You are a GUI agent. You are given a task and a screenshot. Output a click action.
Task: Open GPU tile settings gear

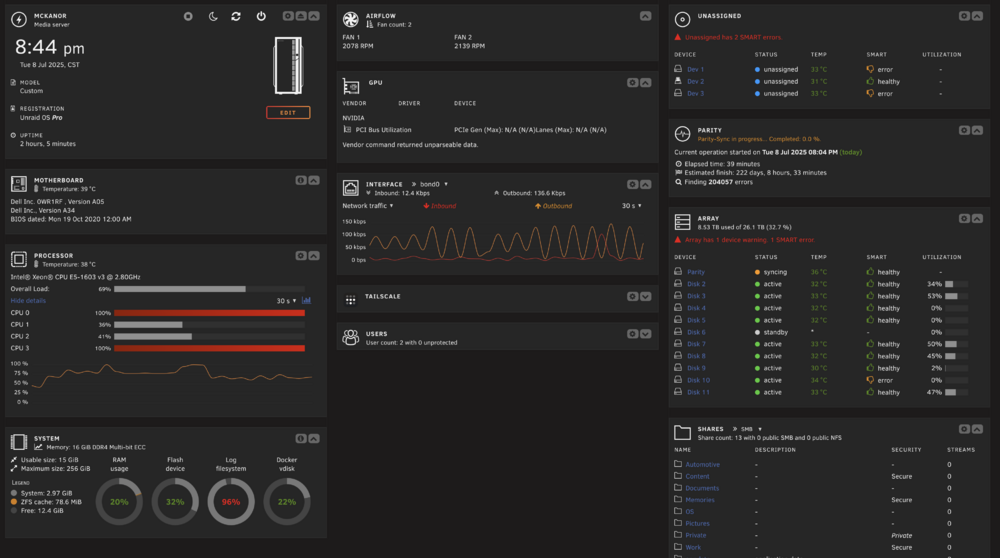633,83
